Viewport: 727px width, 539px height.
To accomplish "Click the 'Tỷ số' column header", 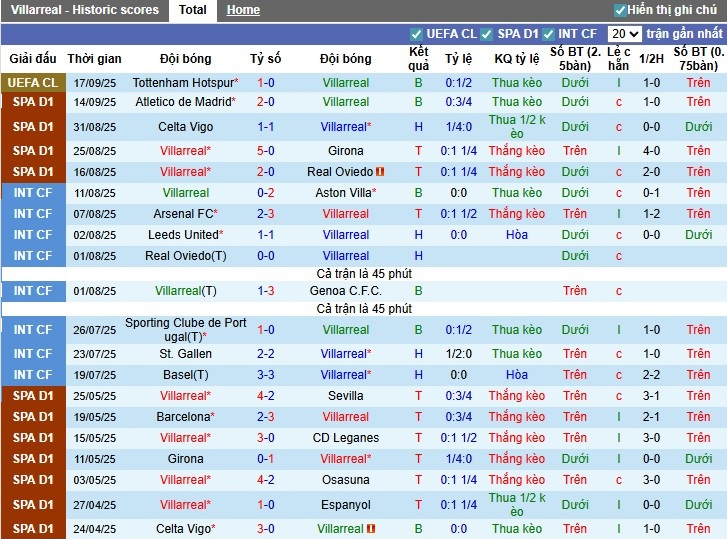I will click(x=266, y=59).
